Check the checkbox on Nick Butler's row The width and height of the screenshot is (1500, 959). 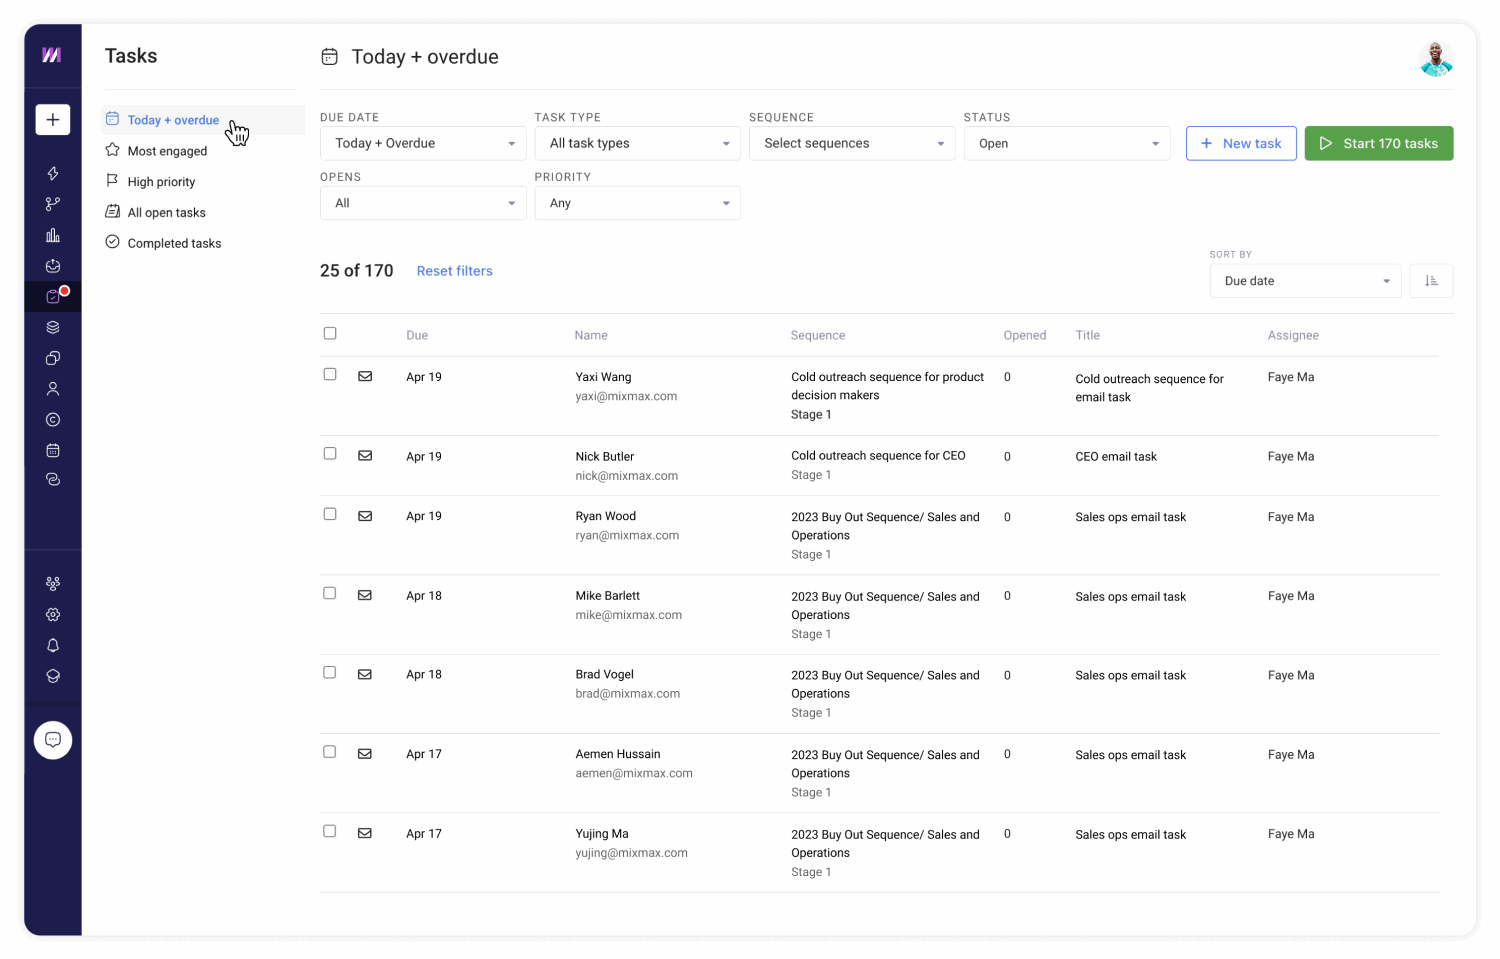tap(330, 453)
